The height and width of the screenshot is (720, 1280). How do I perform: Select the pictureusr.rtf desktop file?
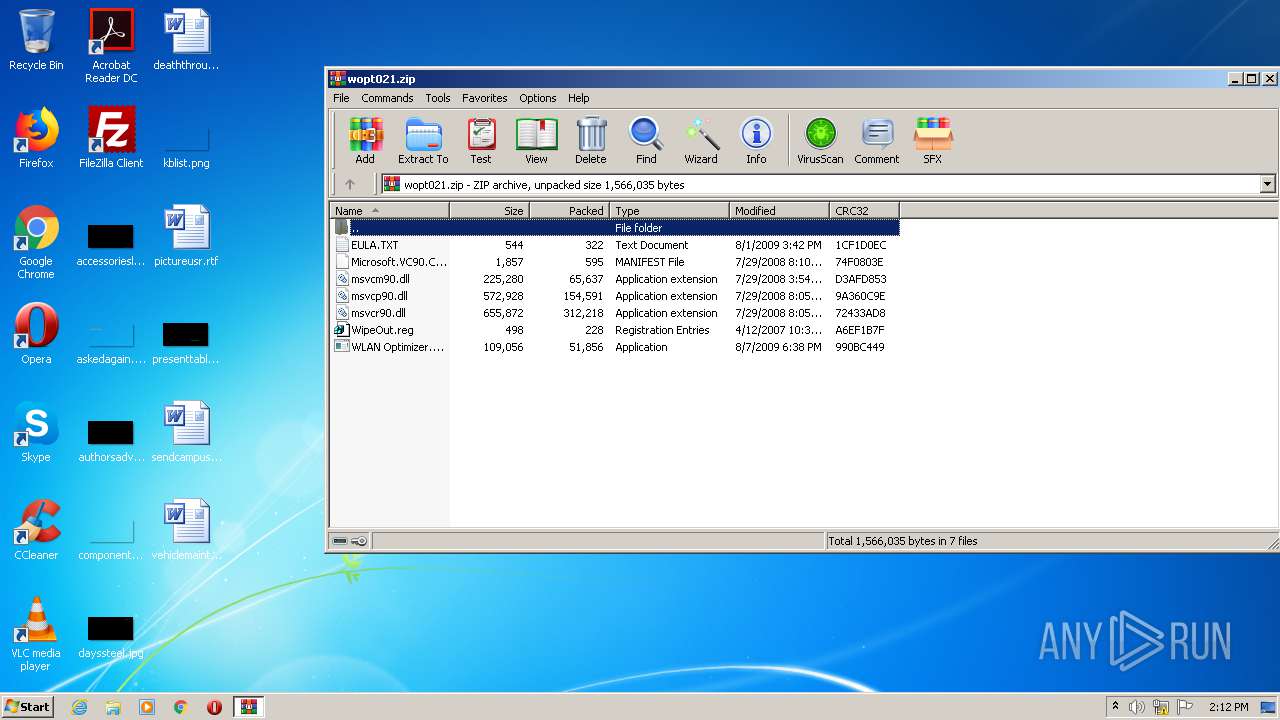click(186, 236)
